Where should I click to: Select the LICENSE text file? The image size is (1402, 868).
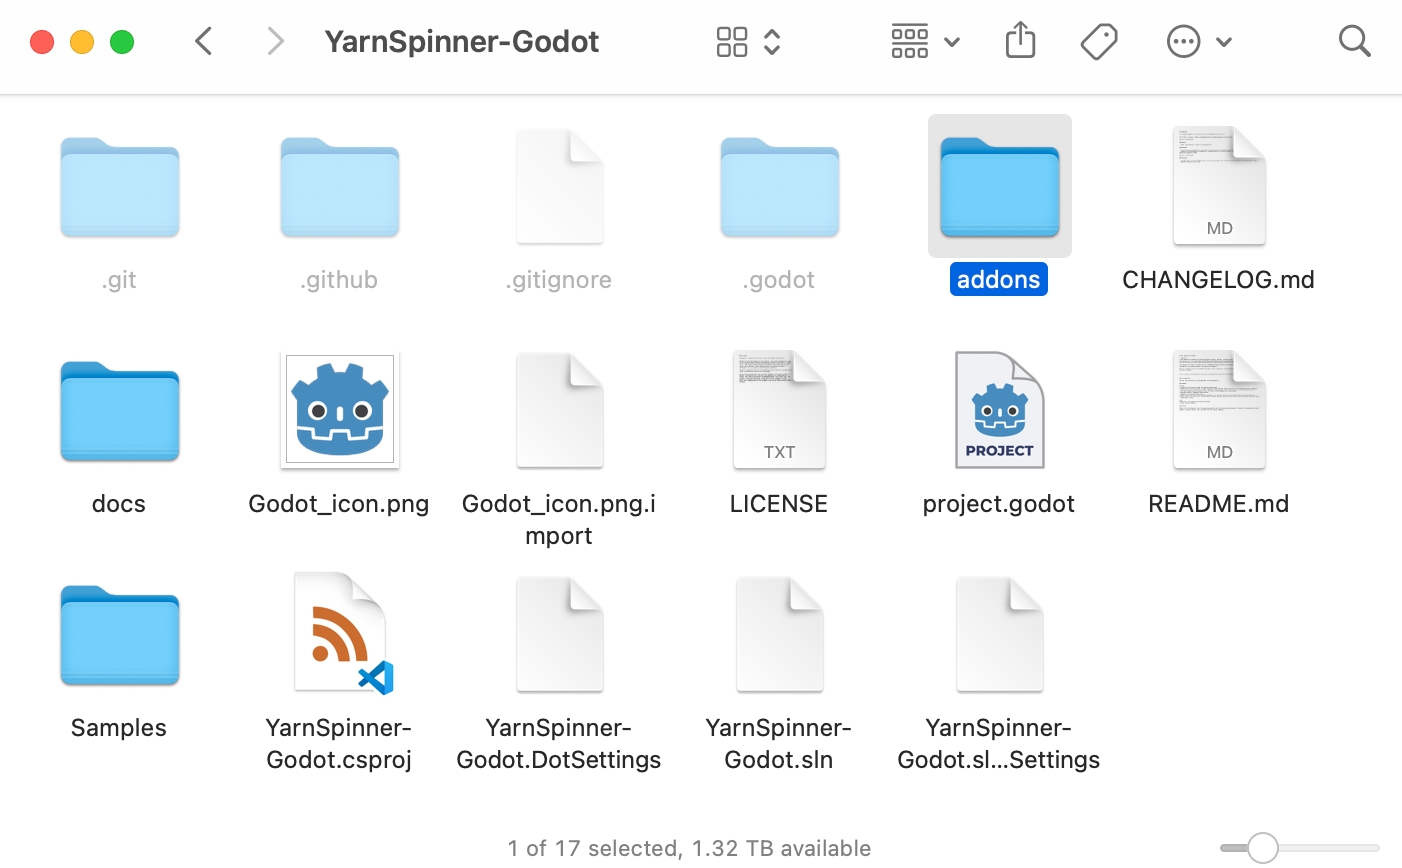(779, 410)
